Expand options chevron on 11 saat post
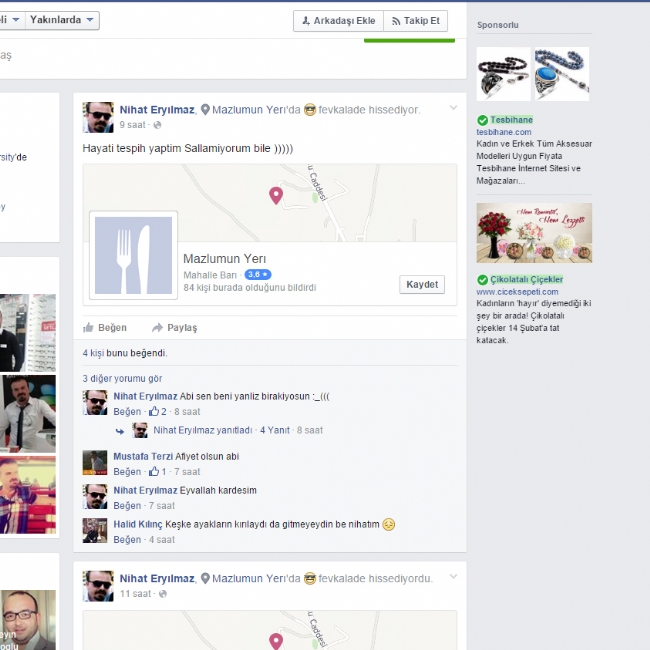650x650 pixels. [453, 577]
